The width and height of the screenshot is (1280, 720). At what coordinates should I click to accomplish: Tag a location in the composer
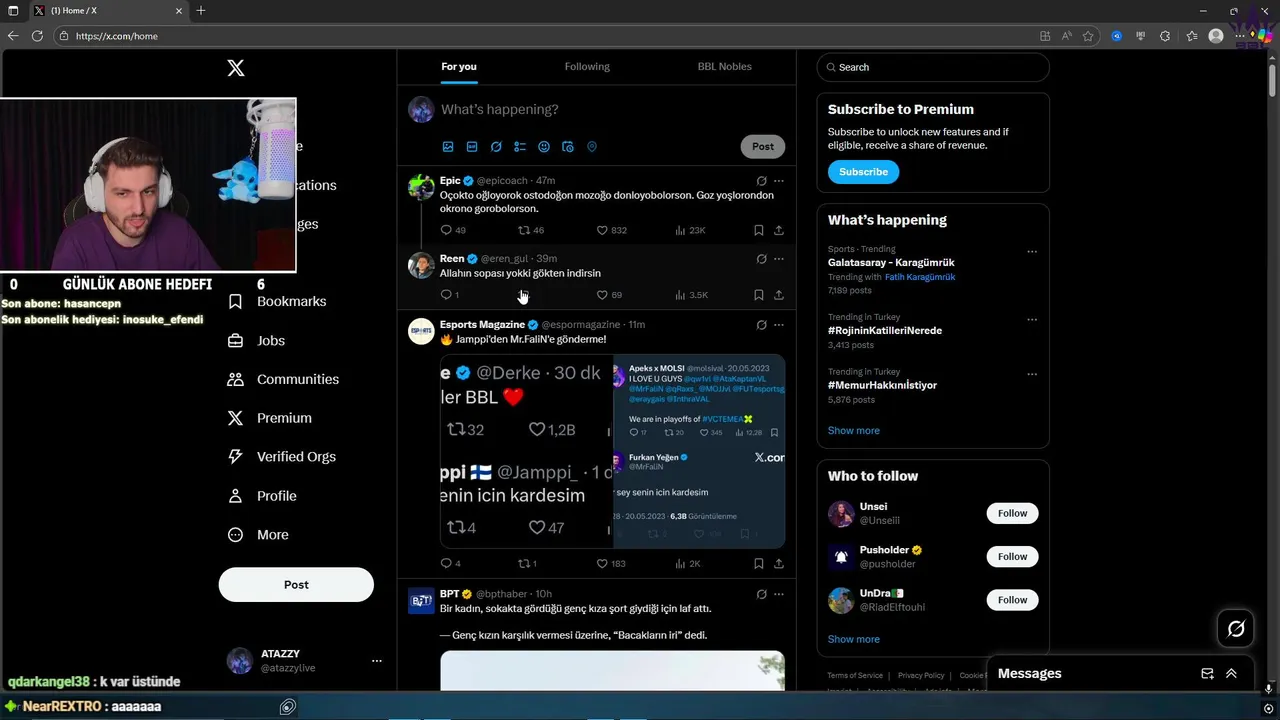pyautogui.click(x=592, y=147)
